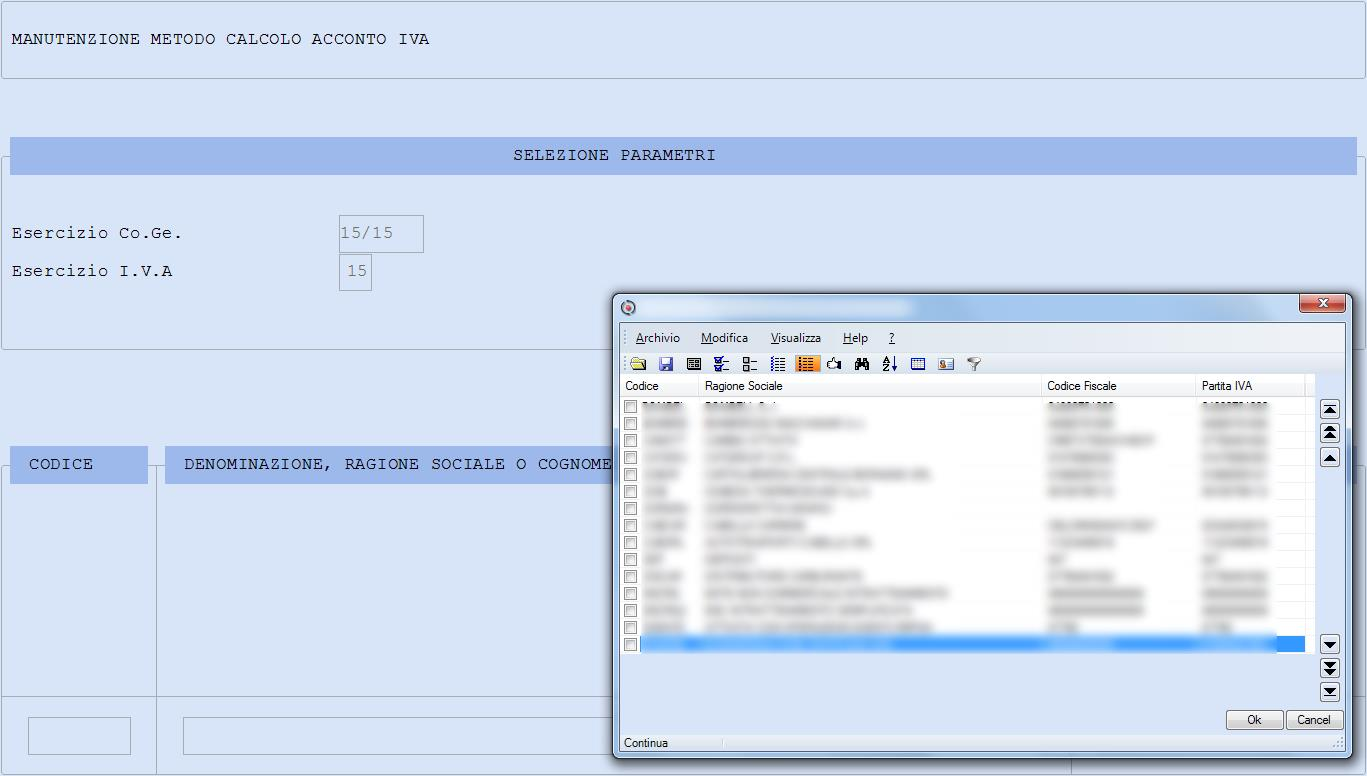Click the CODICE header in main window
The height and width of the screenshot is (776, 1367).
point(79,465)
